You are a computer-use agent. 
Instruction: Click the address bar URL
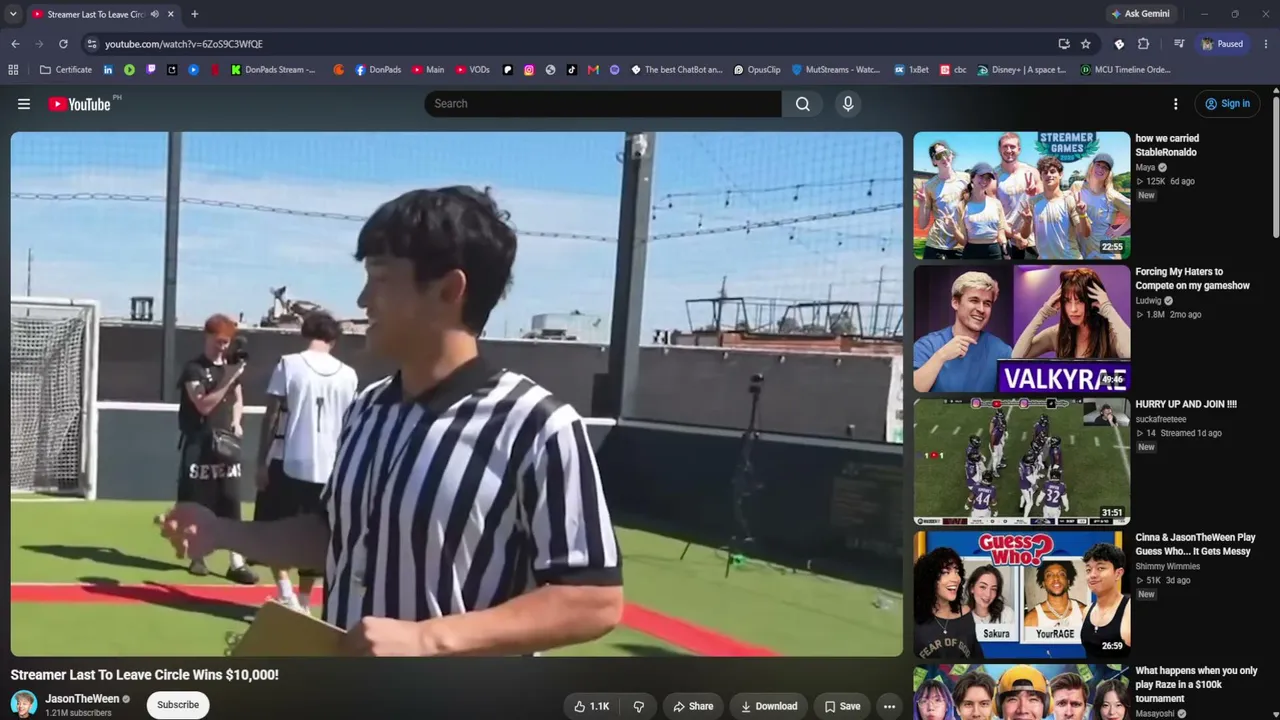pyautogui.click(x=184, y=44)
